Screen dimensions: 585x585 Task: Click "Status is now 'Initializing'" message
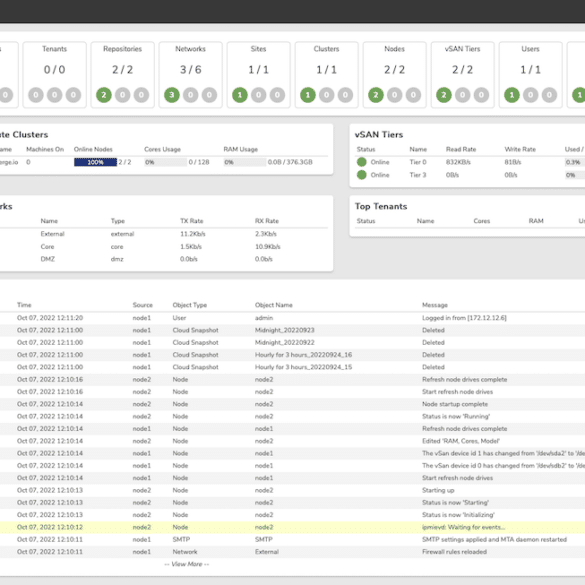(x=458, y=515)
